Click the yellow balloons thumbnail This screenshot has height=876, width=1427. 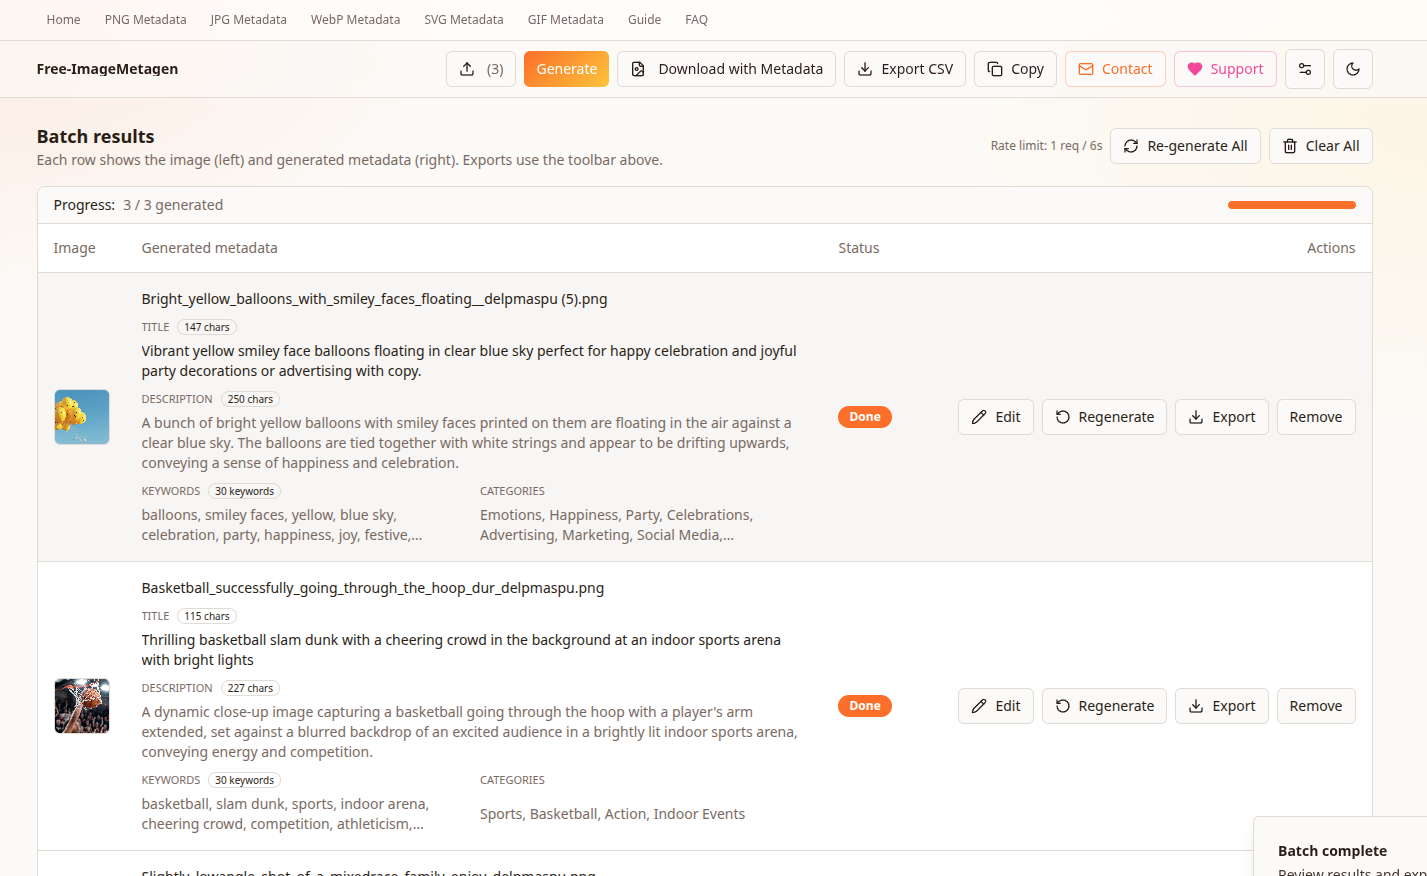[x=82, y=417]
